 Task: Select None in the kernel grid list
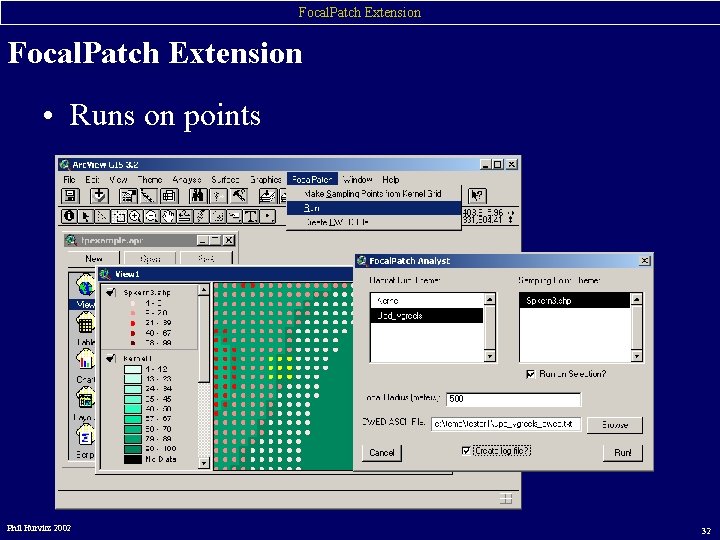[x=427, y=301]
